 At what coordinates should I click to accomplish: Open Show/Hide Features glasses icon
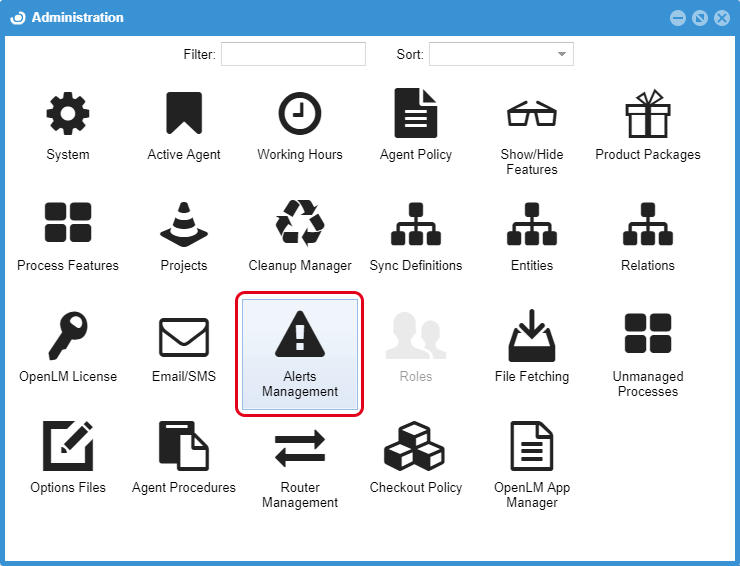pos(531,114)
